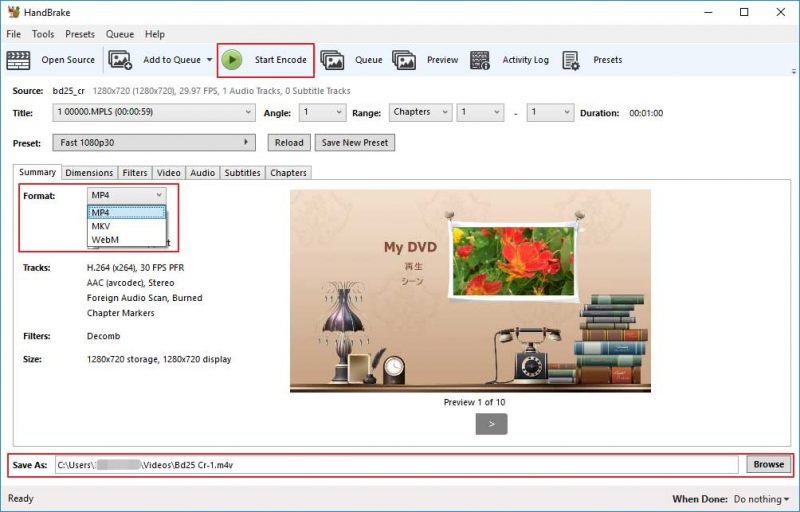Viewport: 800px width, 512px height.
Task: Select MP4 in the format list
Action: pyautogui.click(x=127, y=212)
